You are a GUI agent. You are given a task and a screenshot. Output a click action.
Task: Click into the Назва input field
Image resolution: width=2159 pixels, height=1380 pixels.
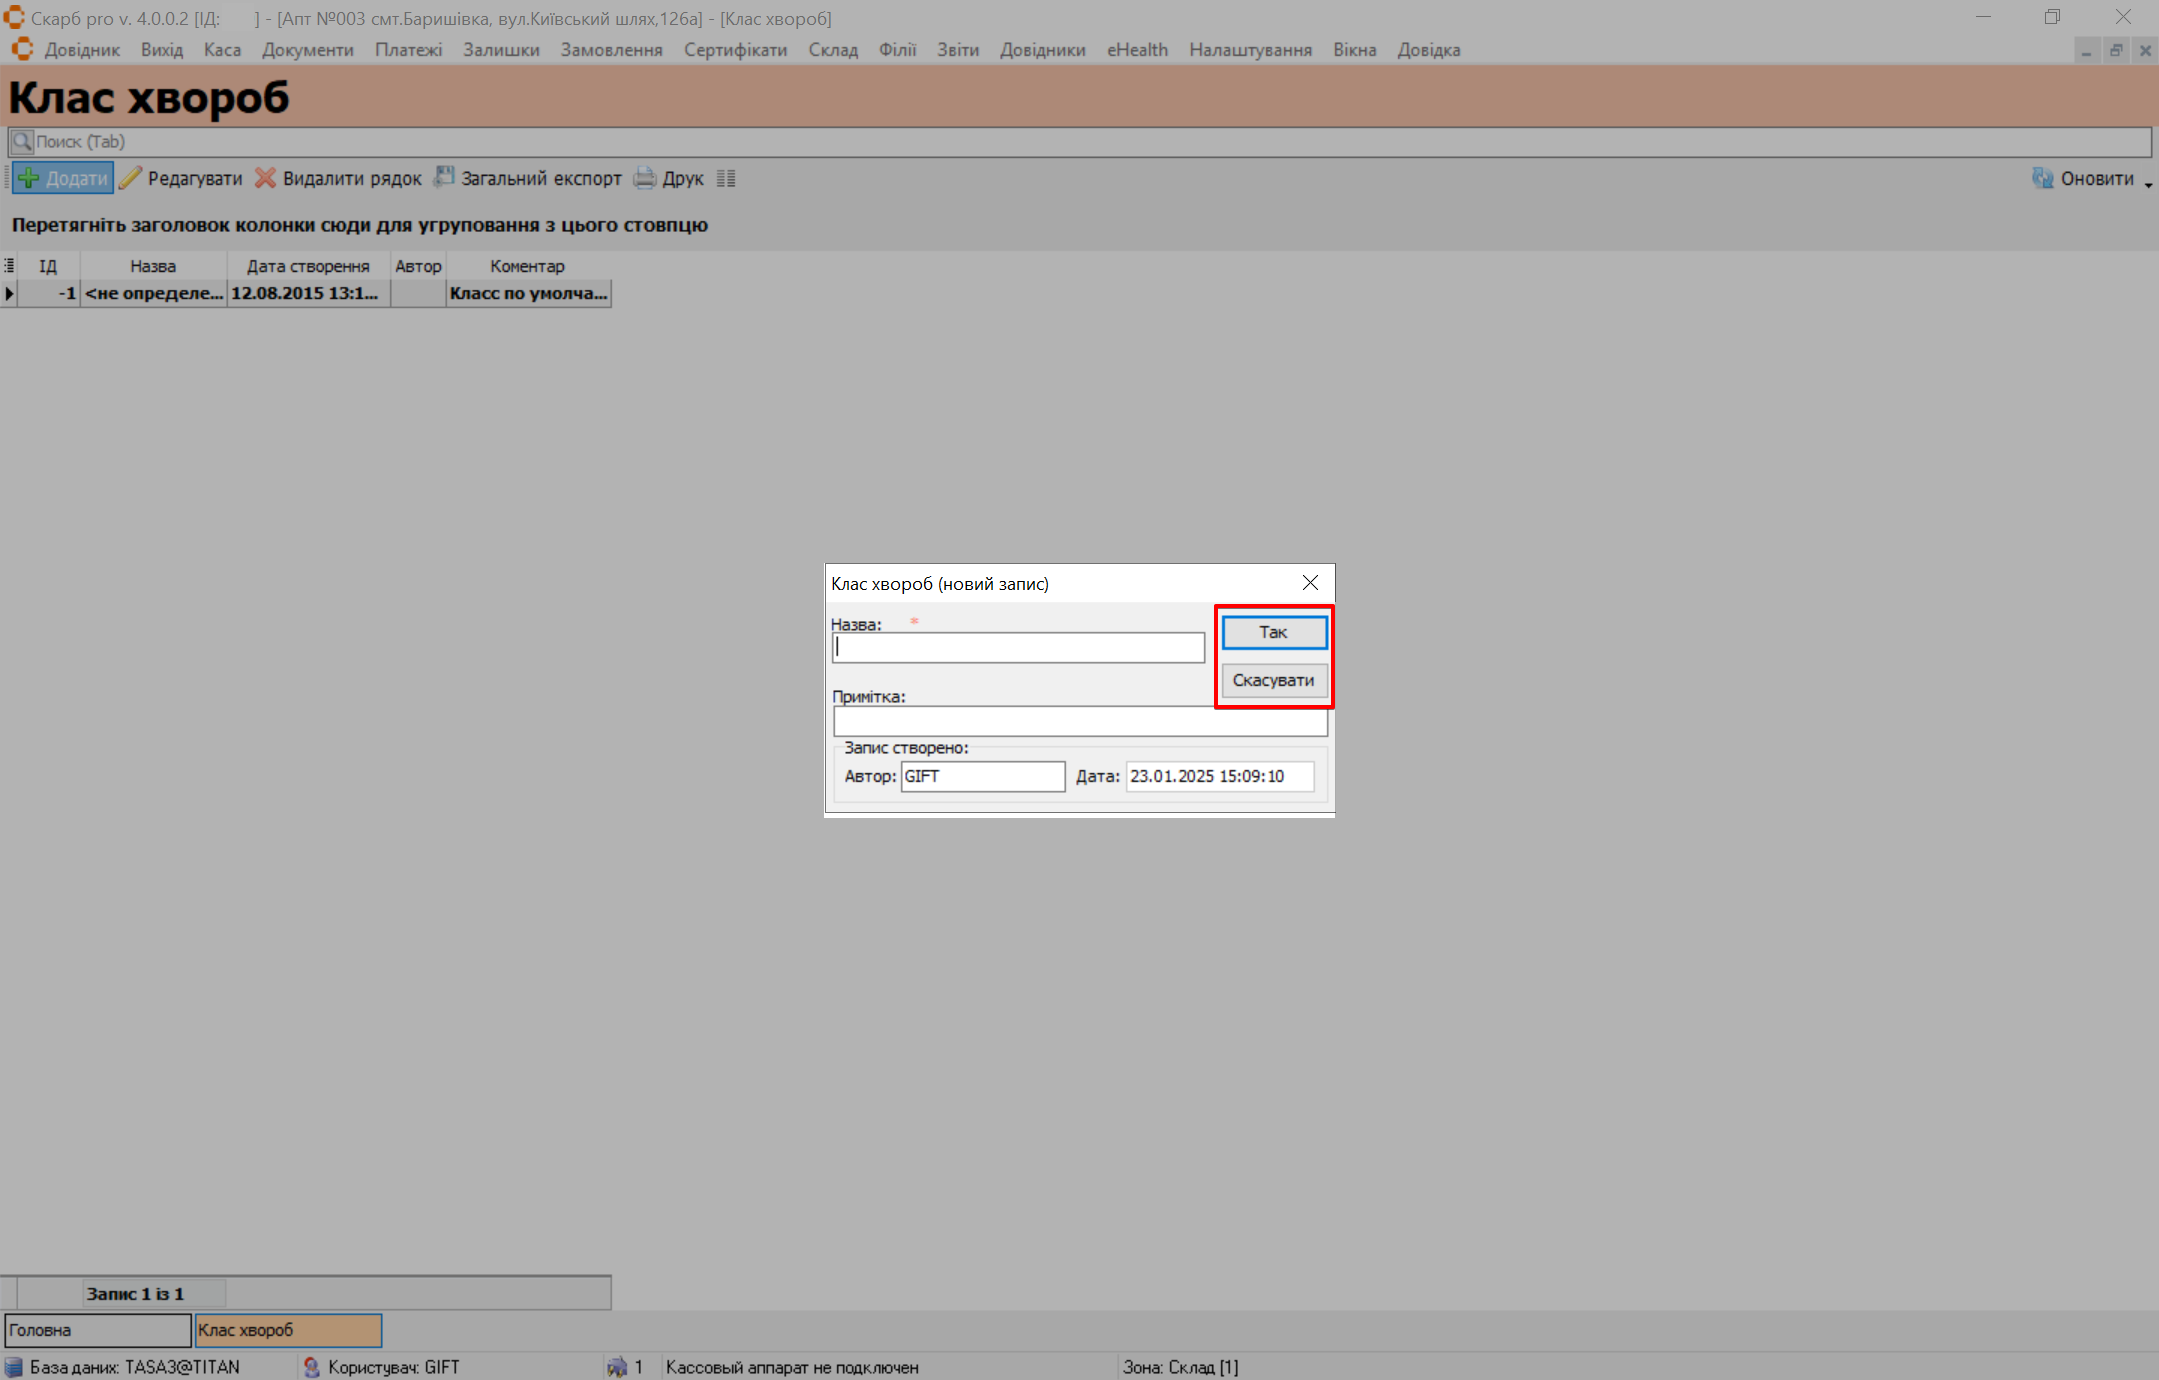coord(1018,648)
